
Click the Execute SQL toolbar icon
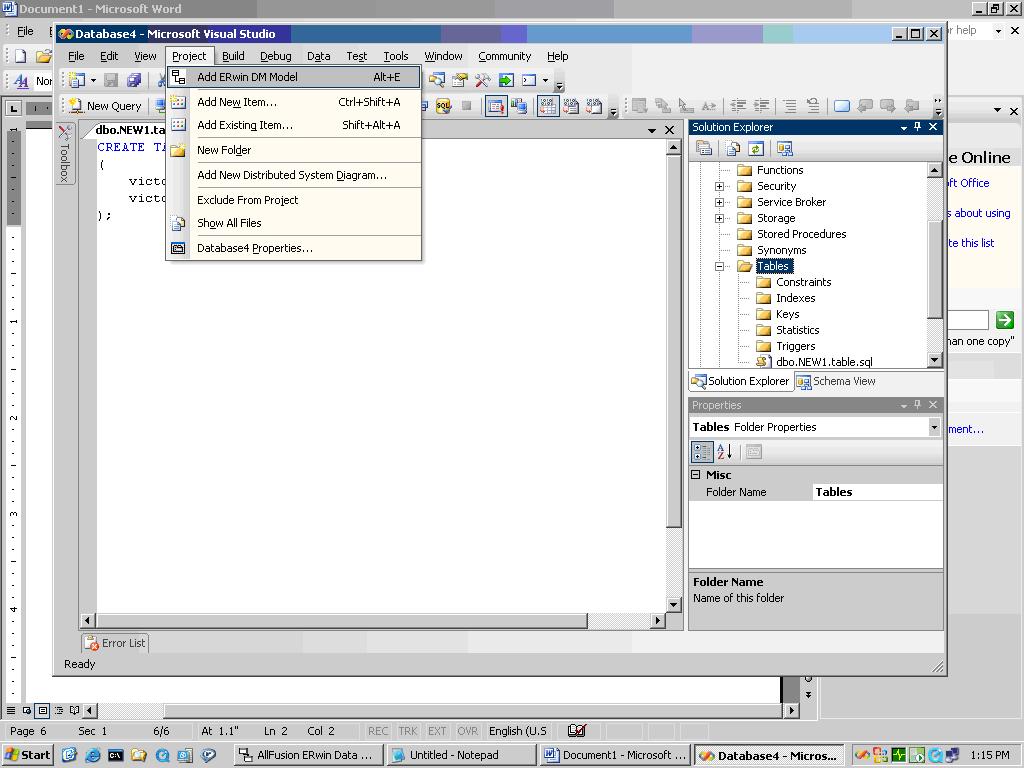point(443,106)
